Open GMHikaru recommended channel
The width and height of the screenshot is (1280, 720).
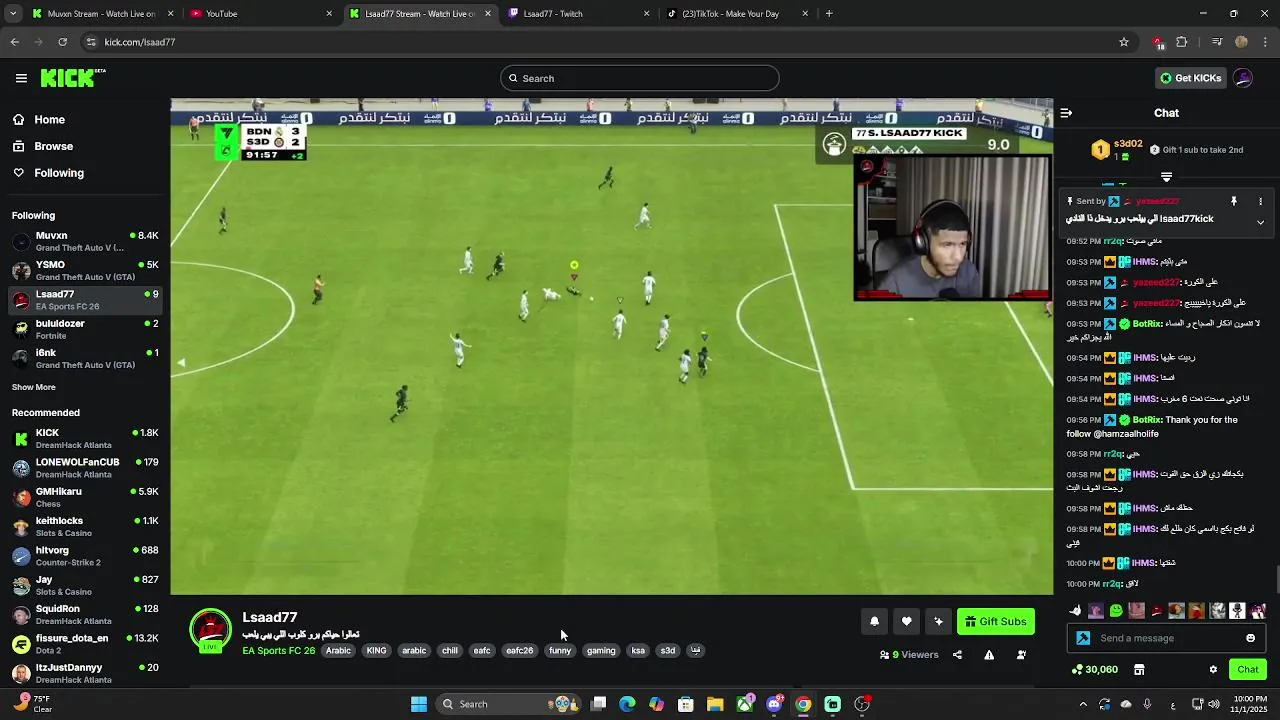85,497
